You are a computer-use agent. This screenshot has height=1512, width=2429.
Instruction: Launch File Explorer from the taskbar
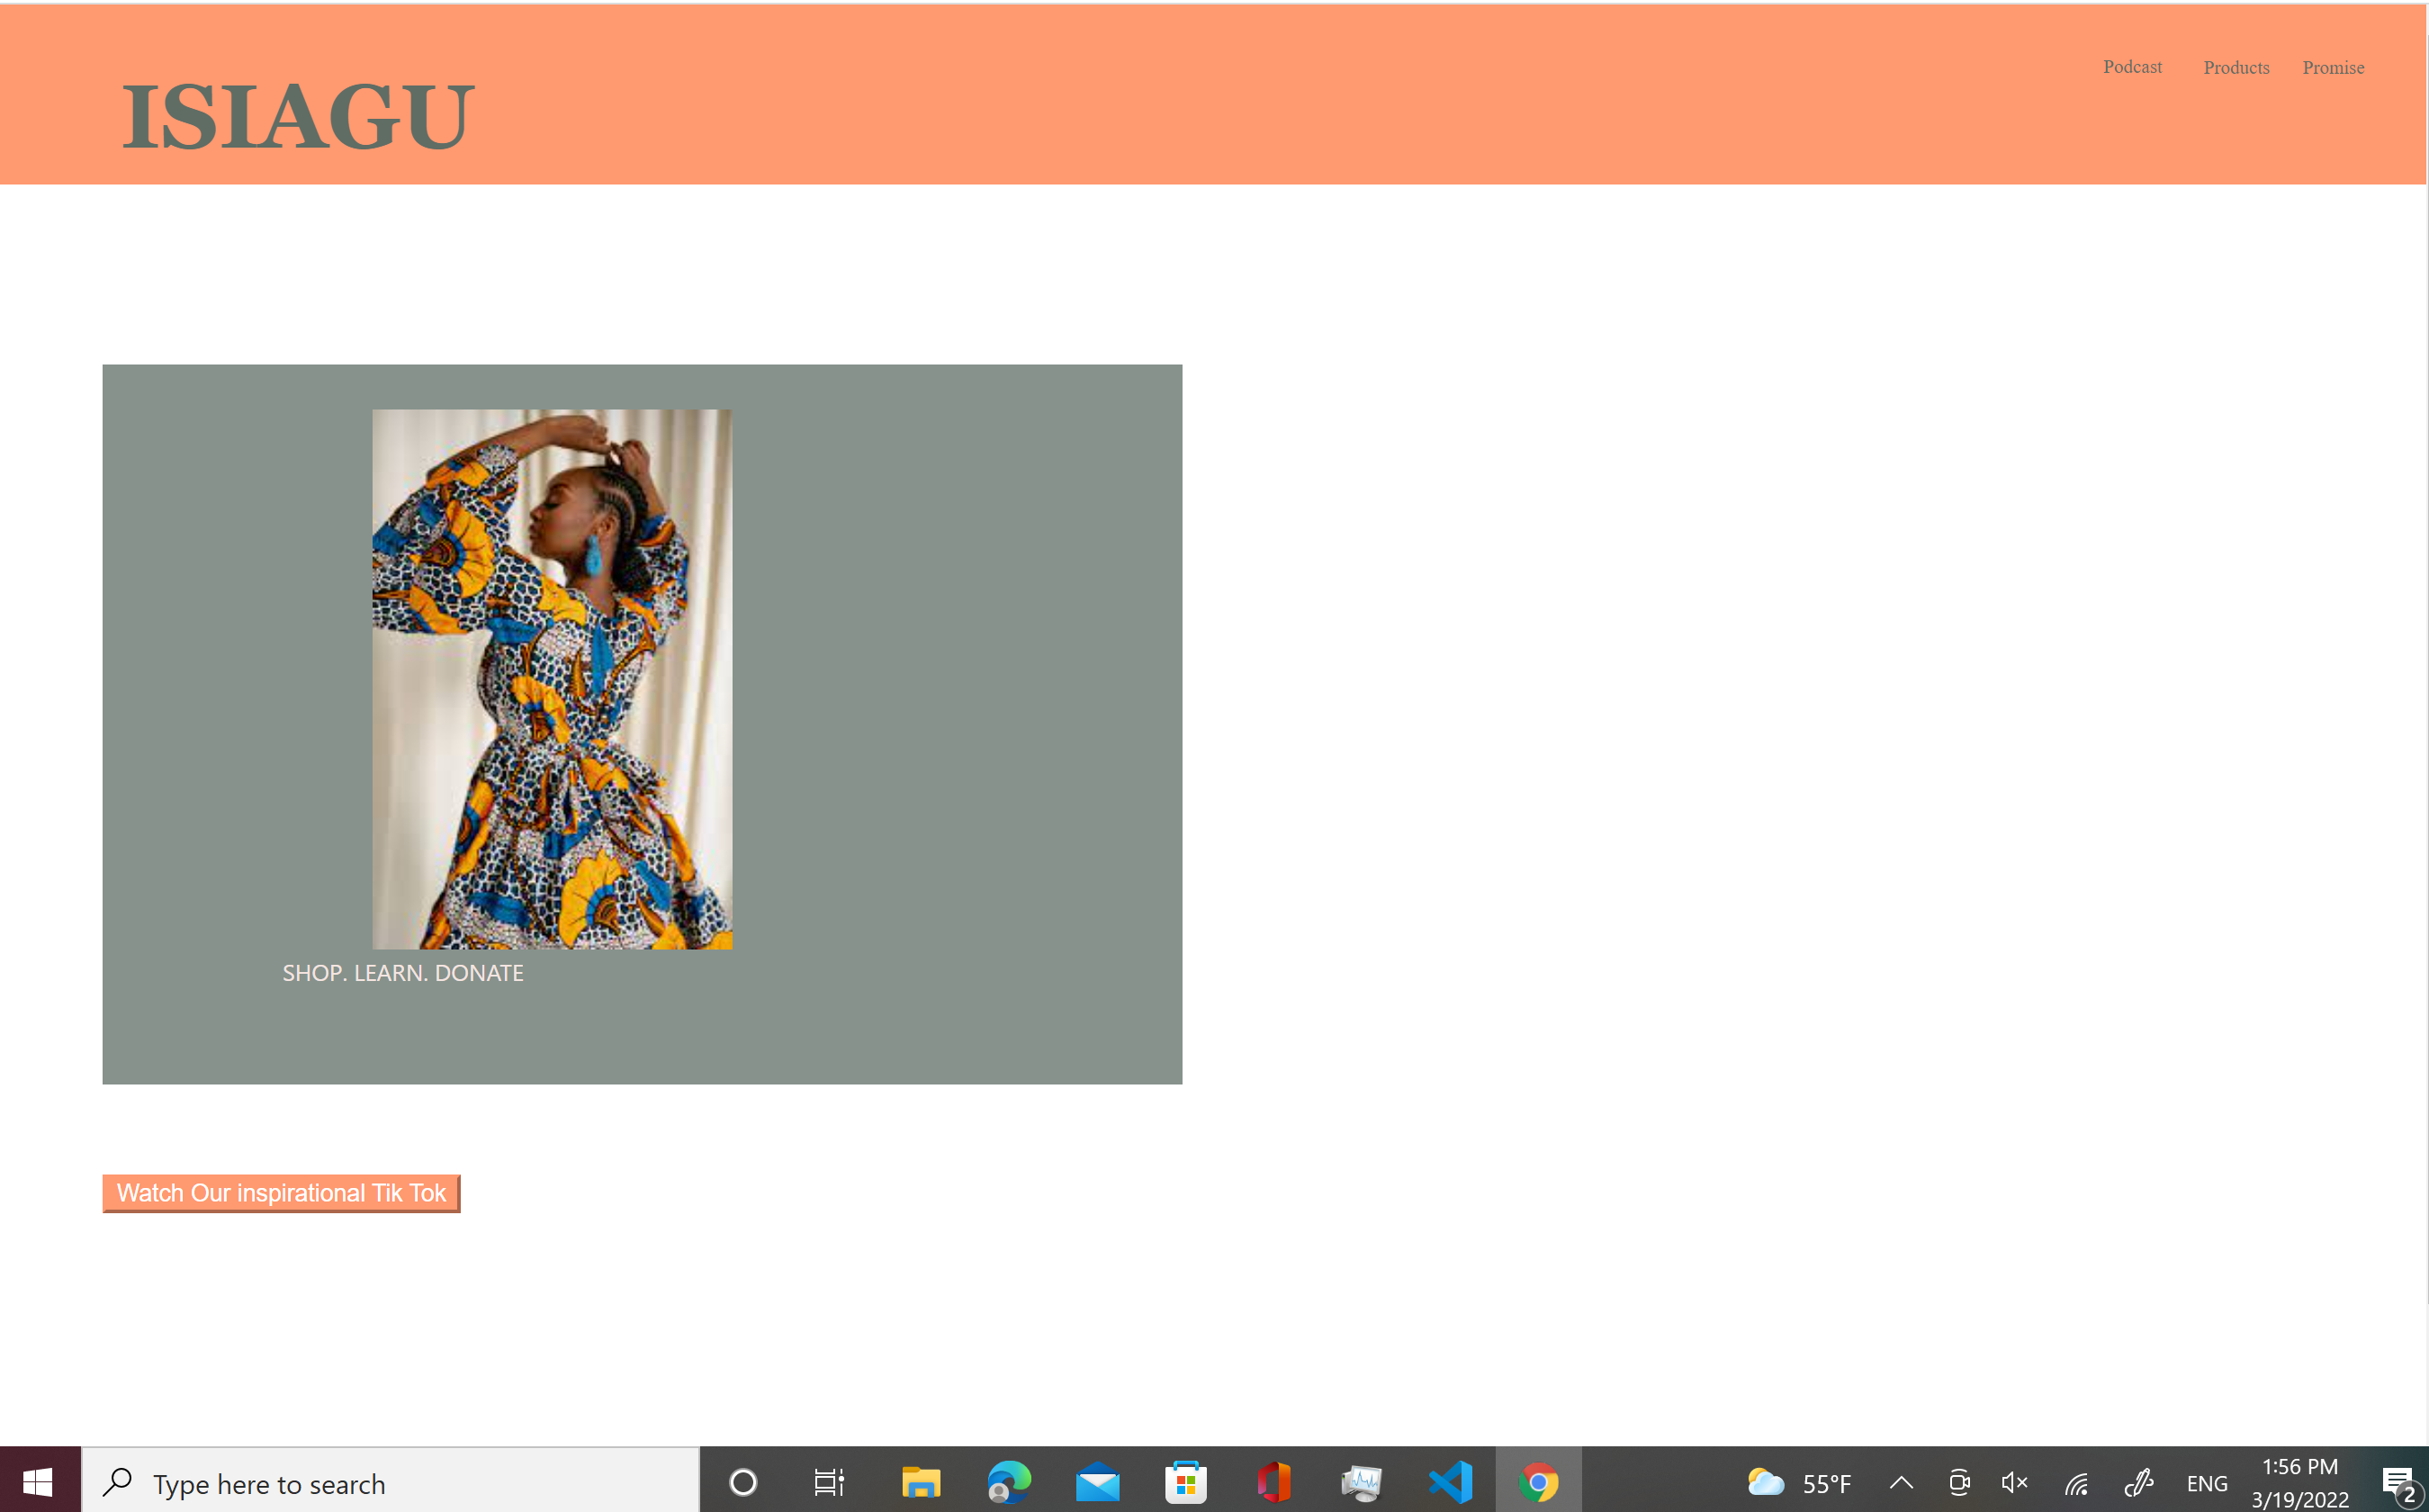tap(920, 1481)
